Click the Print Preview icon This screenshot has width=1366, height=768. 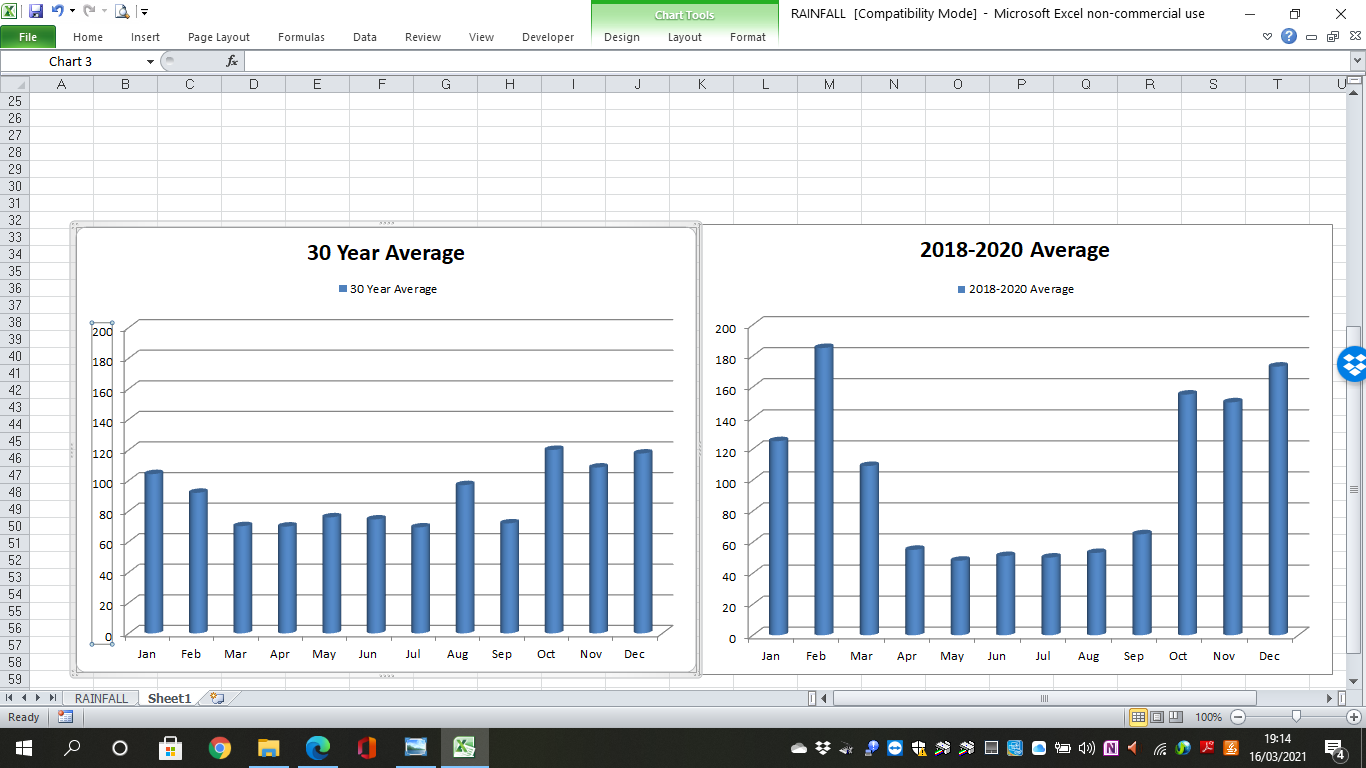pyautogui.click(x=122, y=12)
